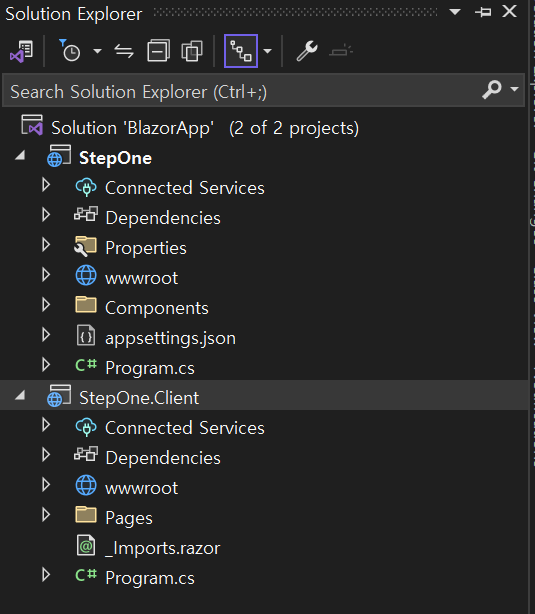Open the Pending Changes Filter dropdown arrow
The image size is (535, 614).
[98, 51]
